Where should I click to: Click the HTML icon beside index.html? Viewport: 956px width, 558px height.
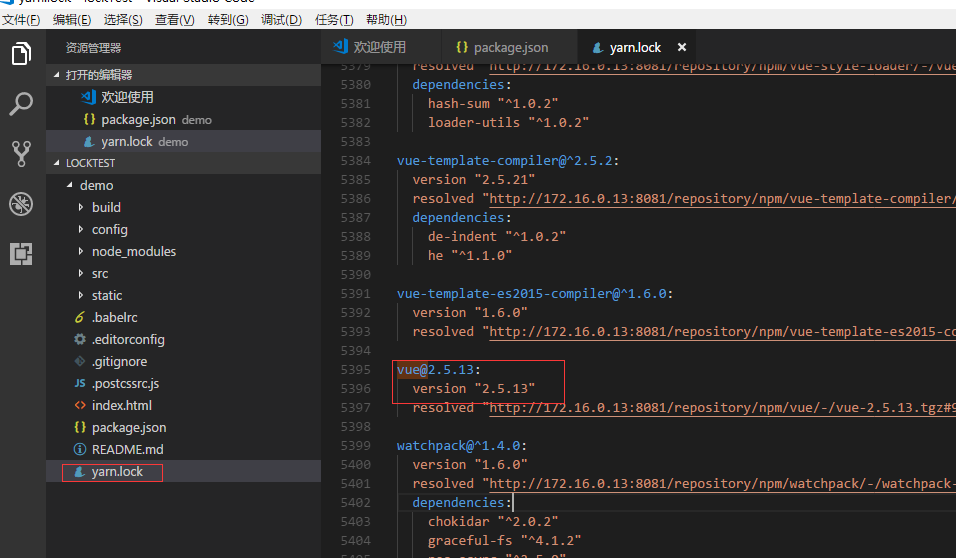pyautogui.click(x=80, y=405)
